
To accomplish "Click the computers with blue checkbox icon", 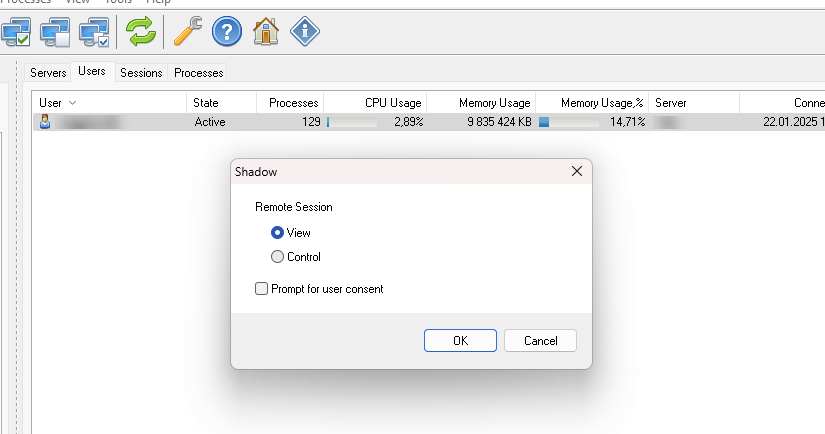I will [95, 32].
